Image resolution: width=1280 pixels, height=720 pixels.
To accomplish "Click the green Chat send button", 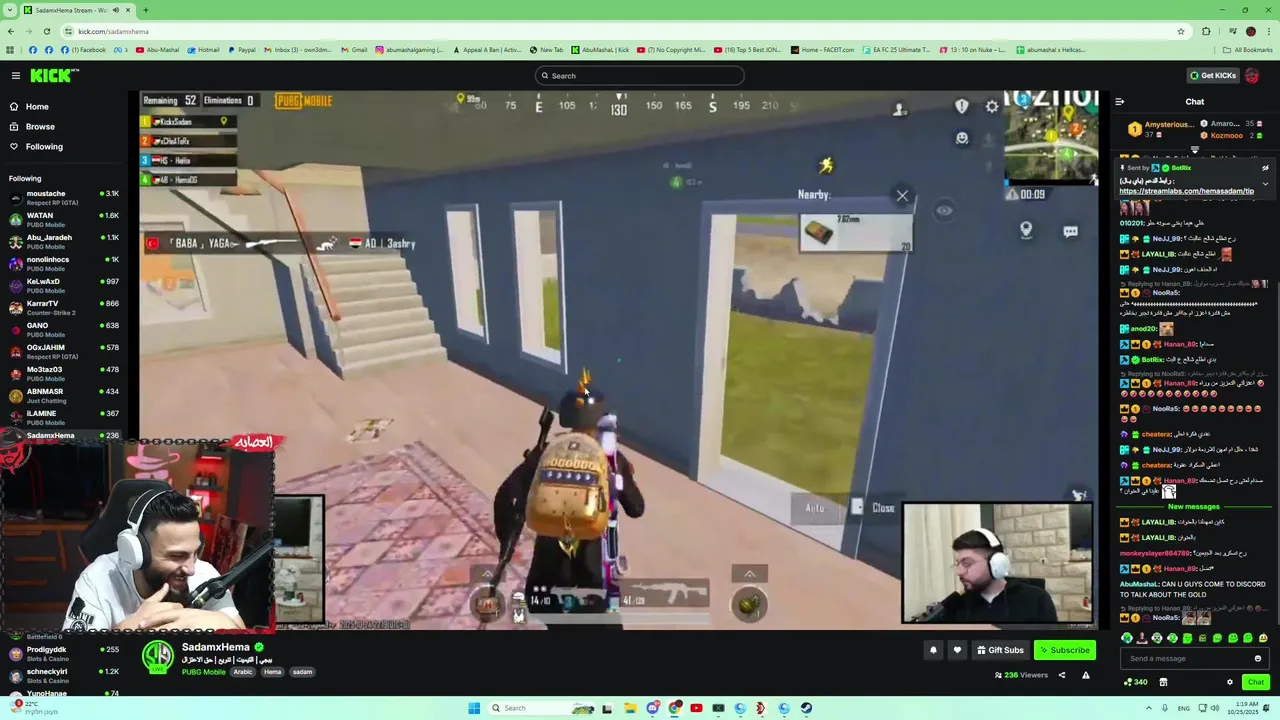I will pos(1256,682).
